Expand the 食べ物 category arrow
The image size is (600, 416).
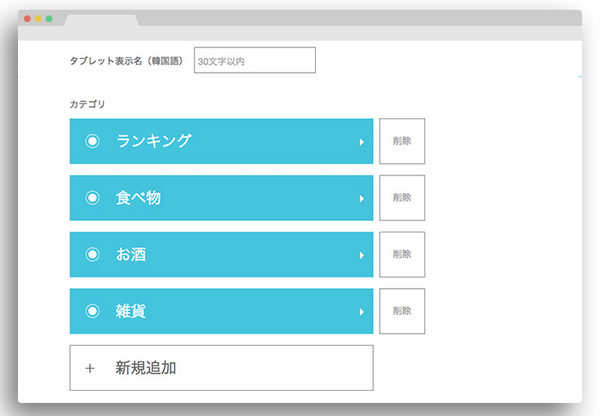pos(361,199)
